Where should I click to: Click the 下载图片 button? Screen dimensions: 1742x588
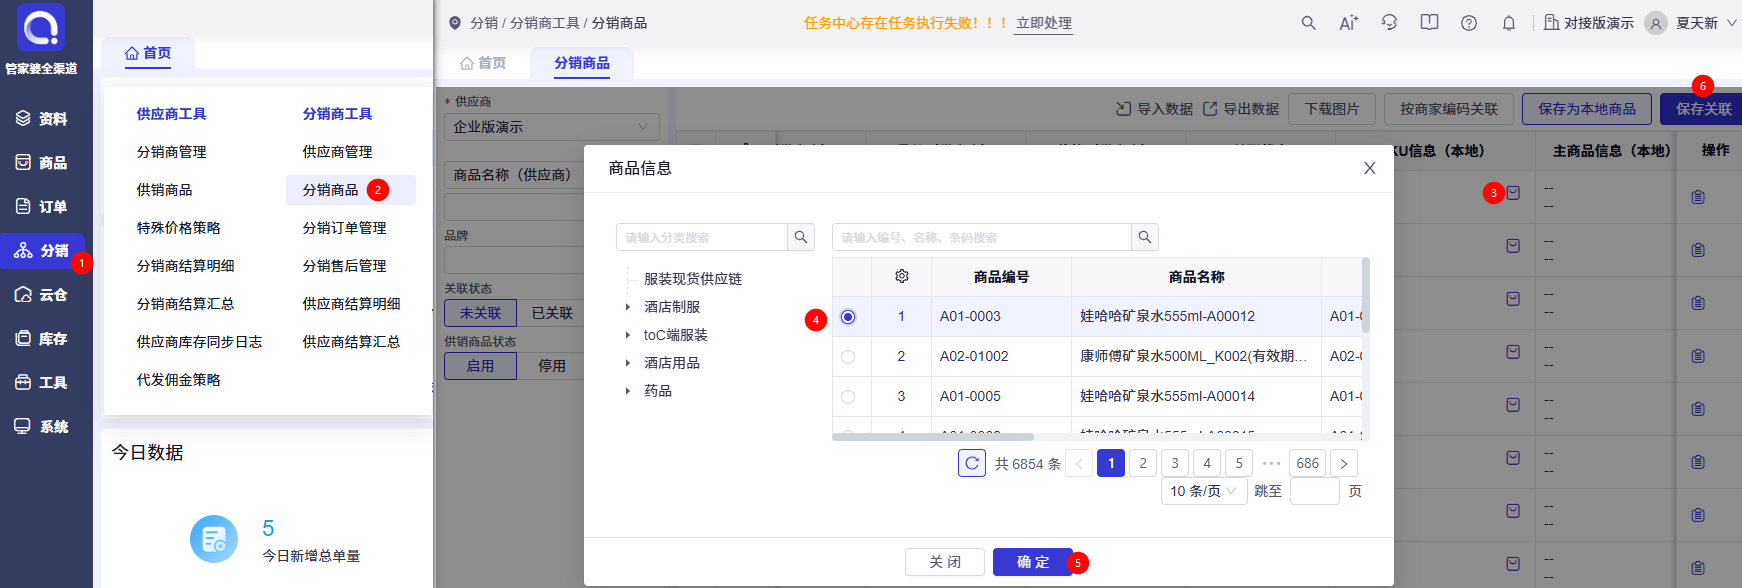pyautogui.click(x=1332, y=109)
